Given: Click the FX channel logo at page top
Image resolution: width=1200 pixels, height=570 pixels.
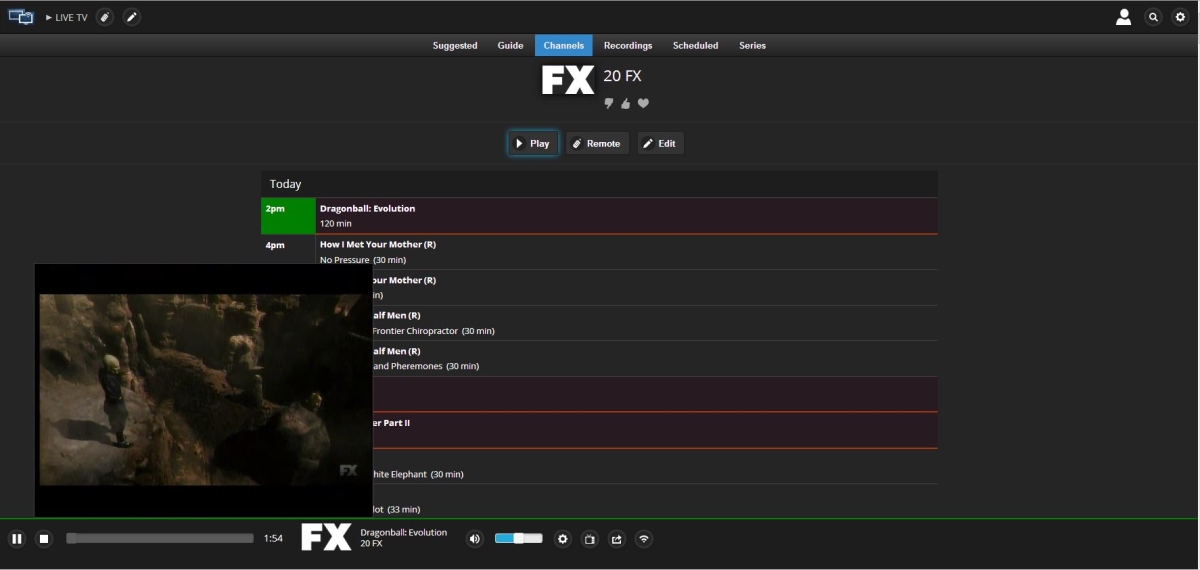Looking at the screenshot, I should (568, 80).
